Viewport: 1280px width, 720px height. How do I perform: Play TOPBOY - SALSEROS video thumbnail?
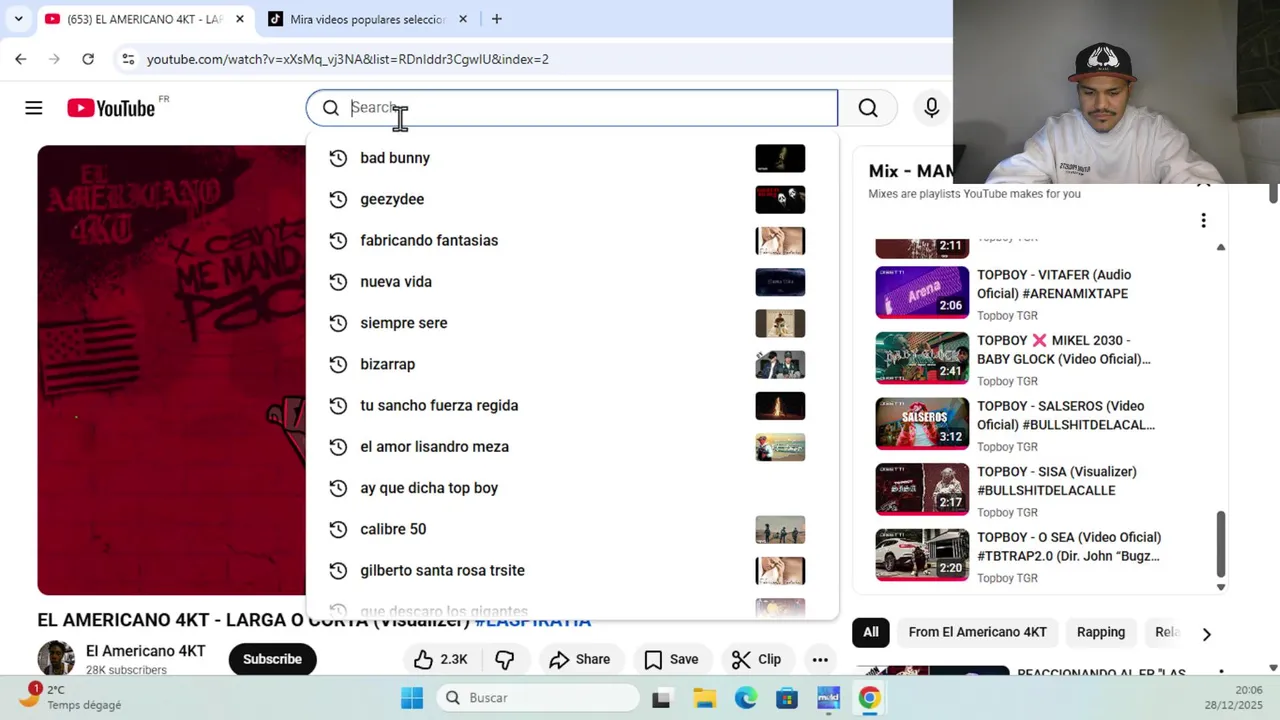922,423
